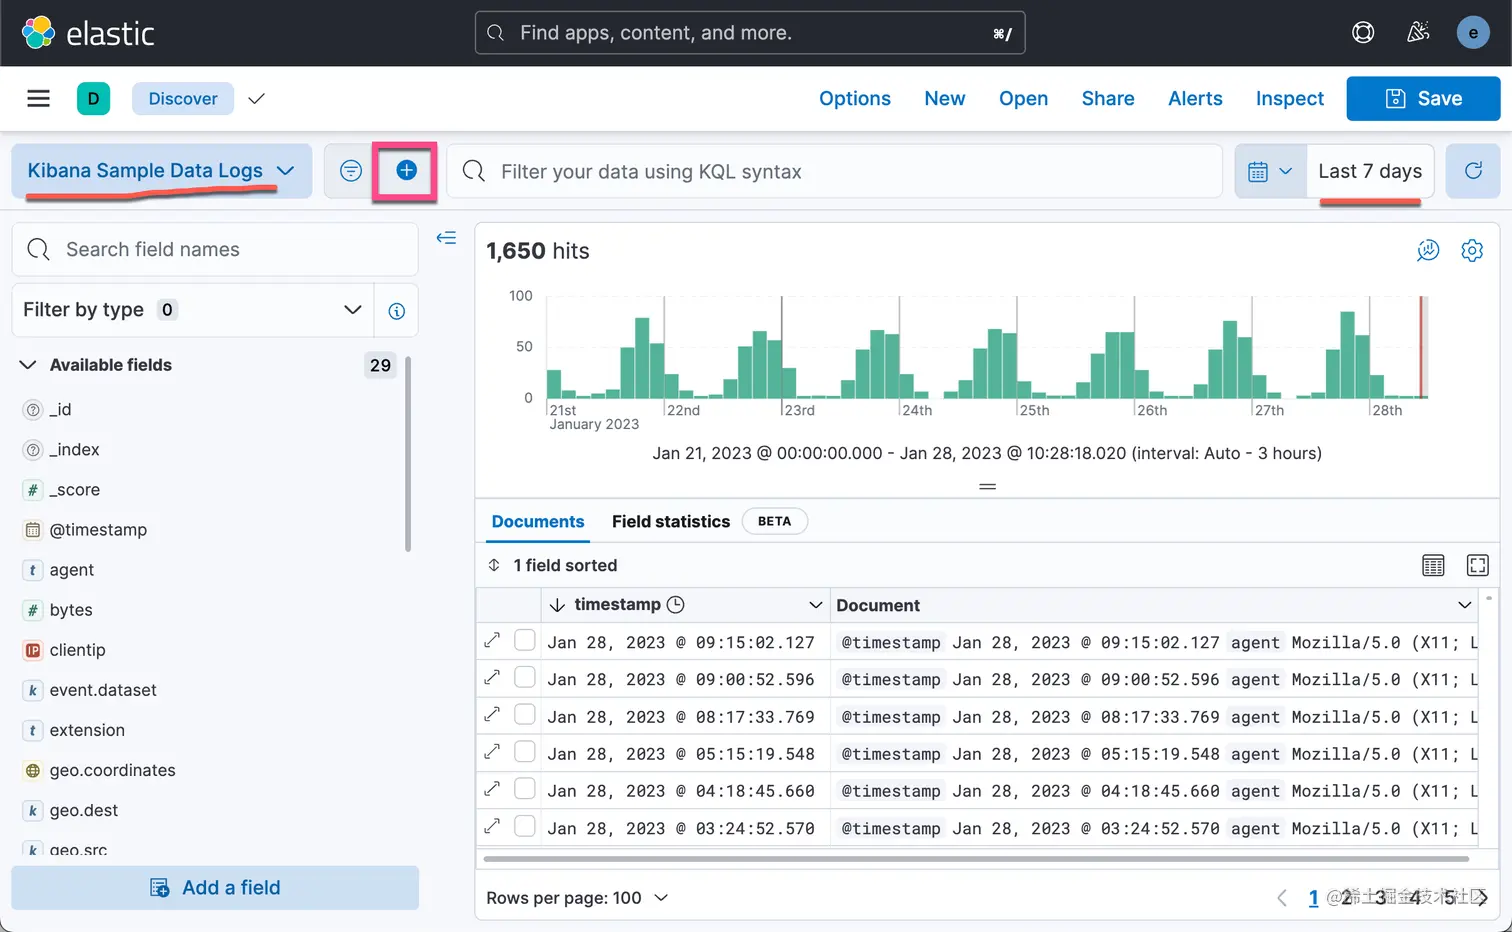The height and width of the screenshot is (932, 1512).
Task: Click the Discover breadcrumb badge
Action: 183,98
